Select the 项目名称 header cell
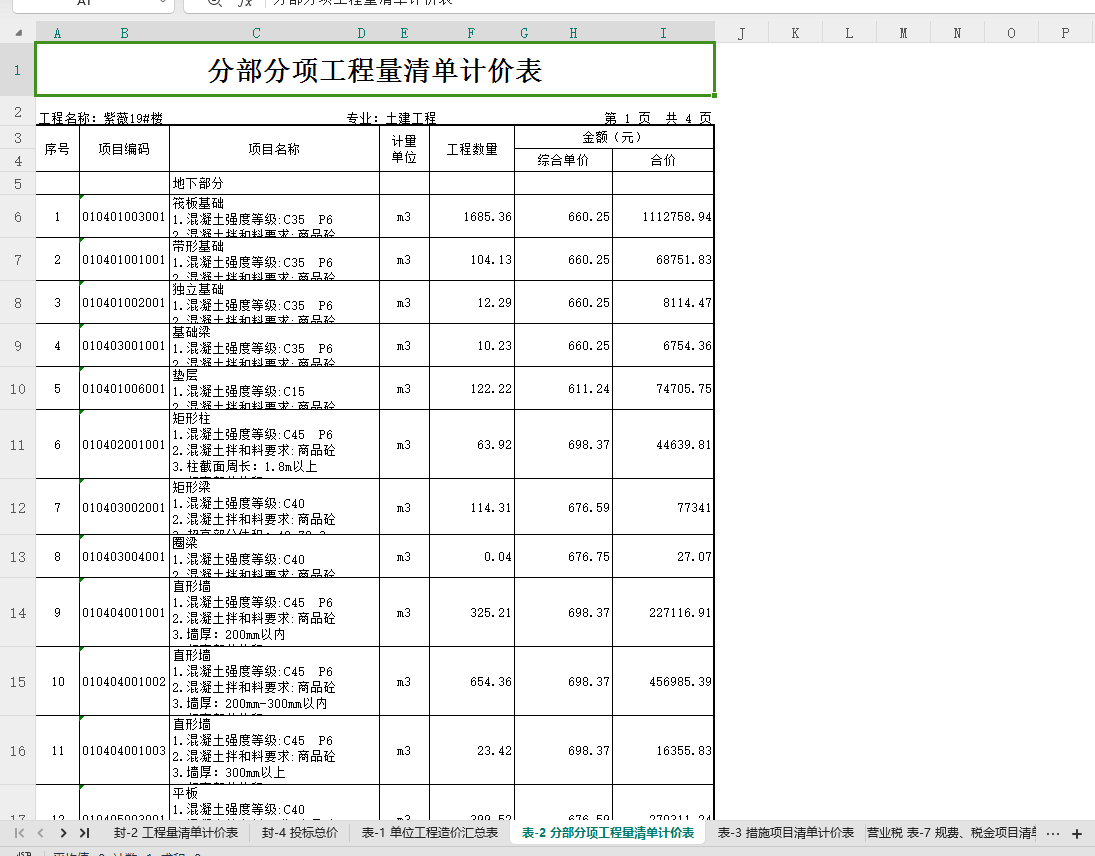 coord(274,149)
